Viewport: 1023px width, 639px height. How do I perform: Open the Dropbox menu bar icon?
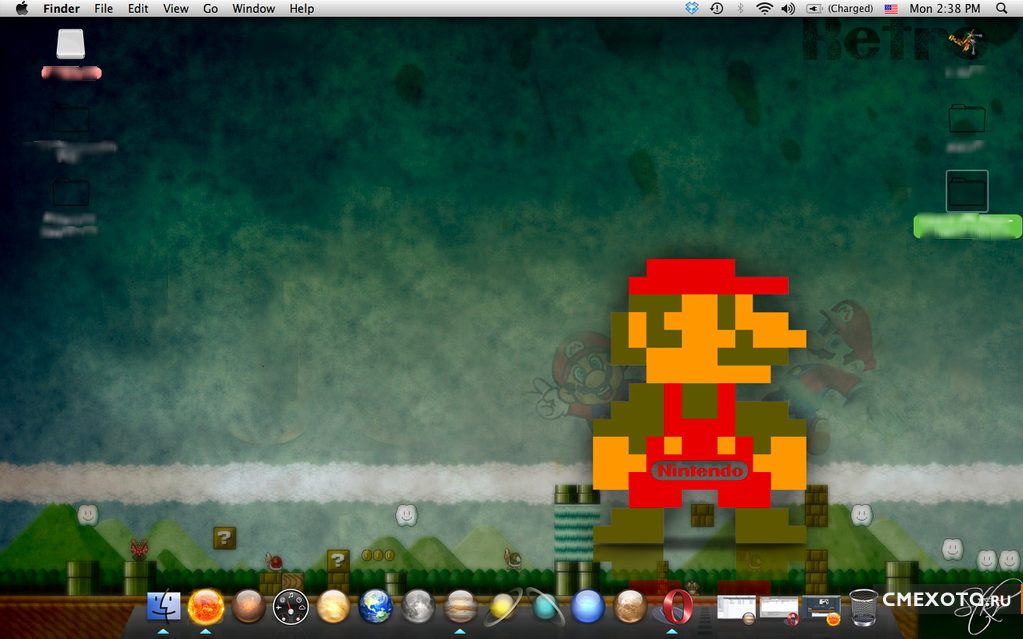692,8
